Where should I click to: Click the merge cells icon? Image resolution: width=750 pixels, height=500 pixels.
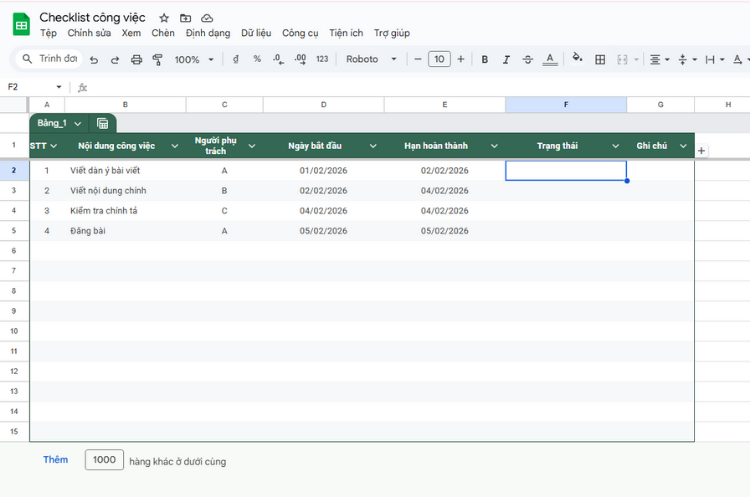tap(622, 59)
